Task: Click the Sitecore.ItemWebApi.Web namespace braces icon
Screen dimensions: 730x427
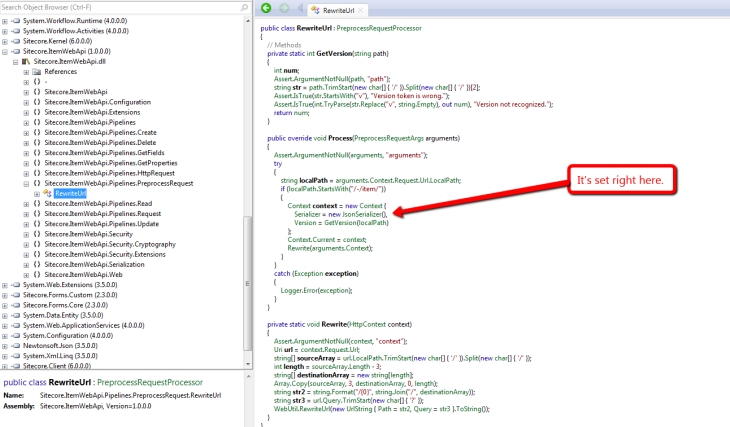Action: (37, 274)
